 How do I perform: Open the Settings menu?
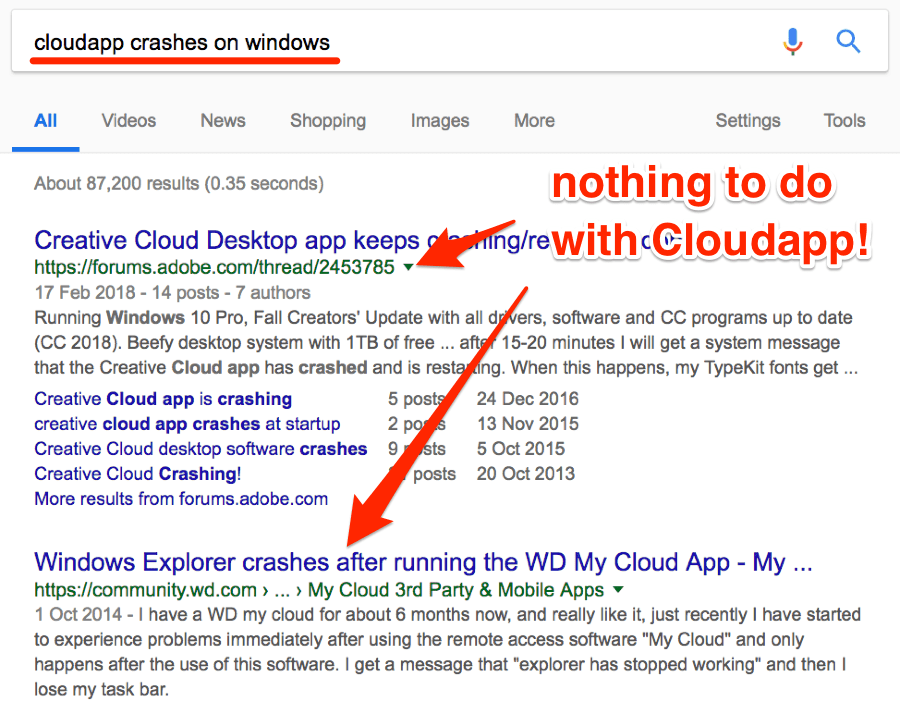pos(748,121)
